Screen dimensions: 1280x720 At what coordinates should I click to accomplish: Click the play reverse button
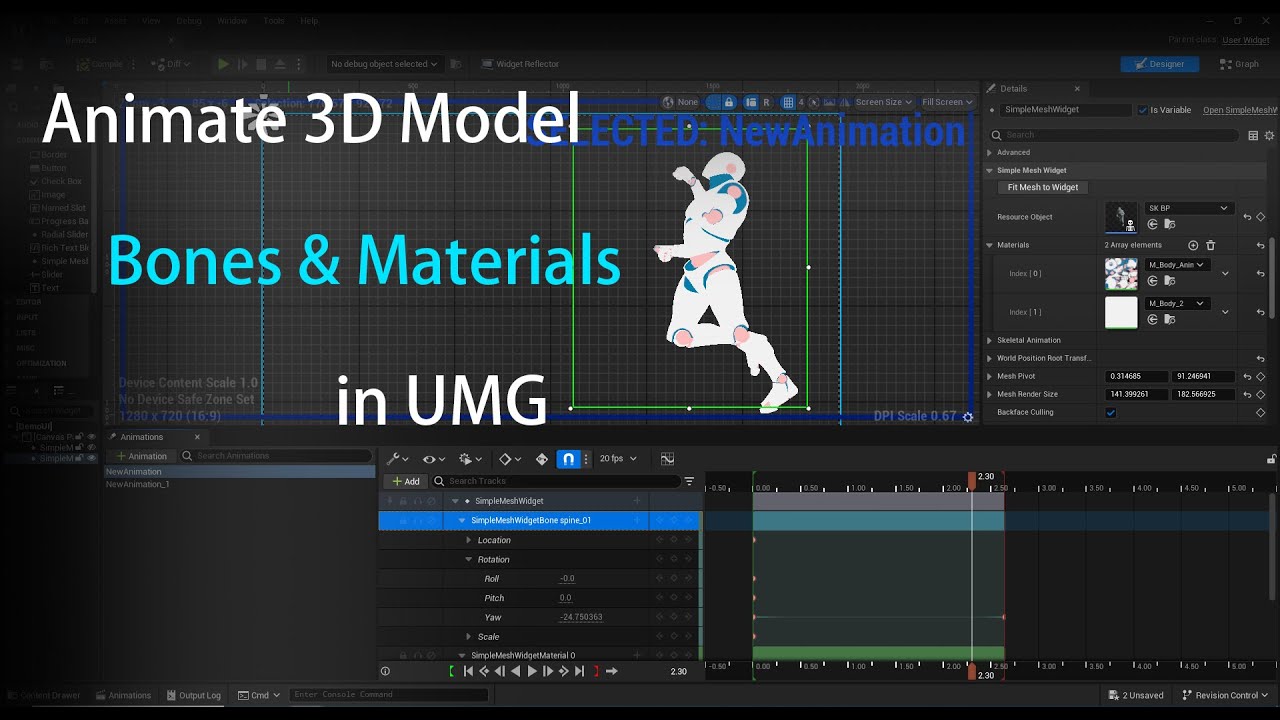516,672
